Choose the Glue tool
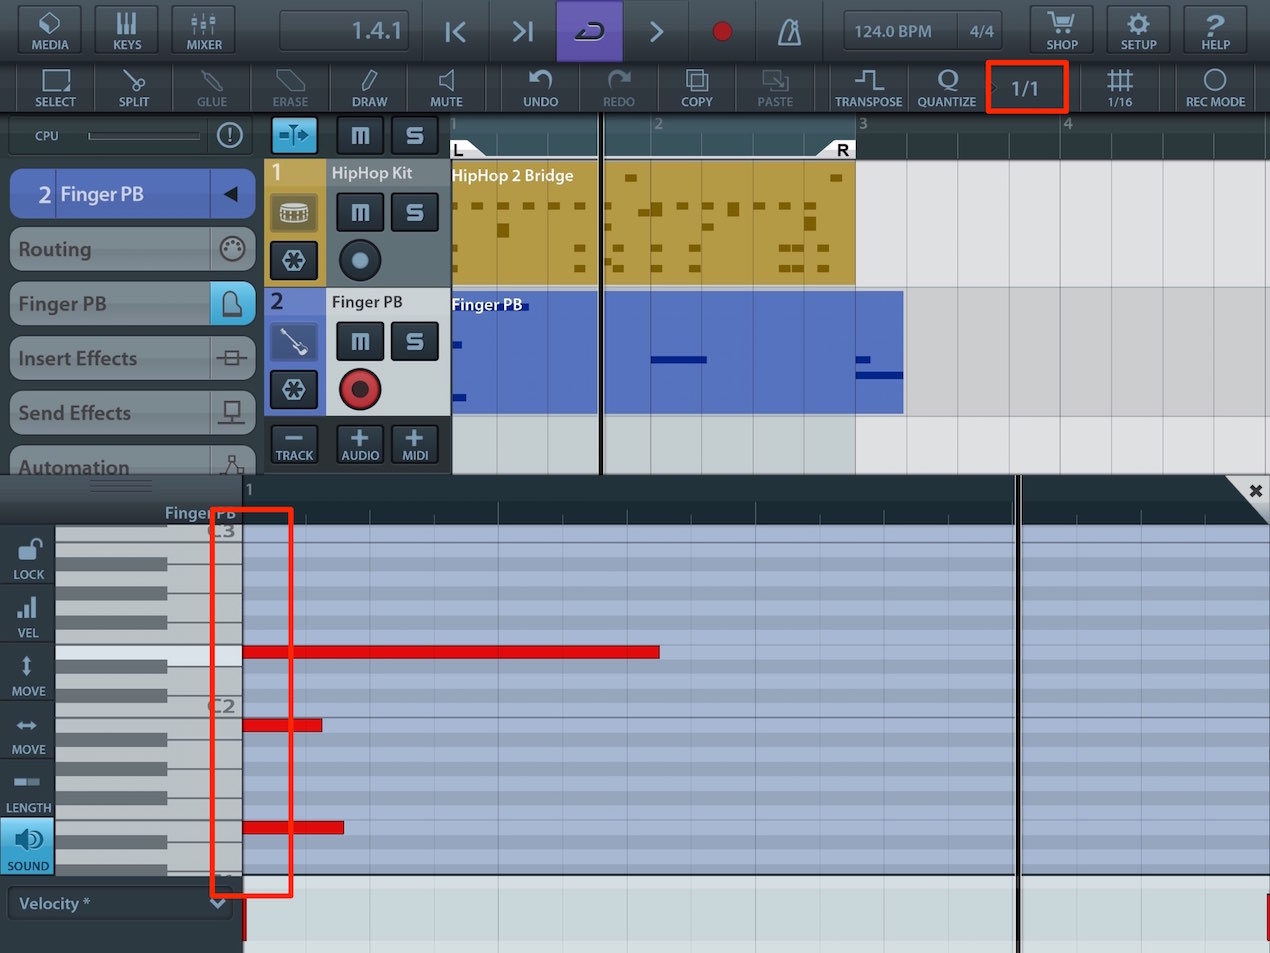Screen dimensions: 1270x953 211,88
